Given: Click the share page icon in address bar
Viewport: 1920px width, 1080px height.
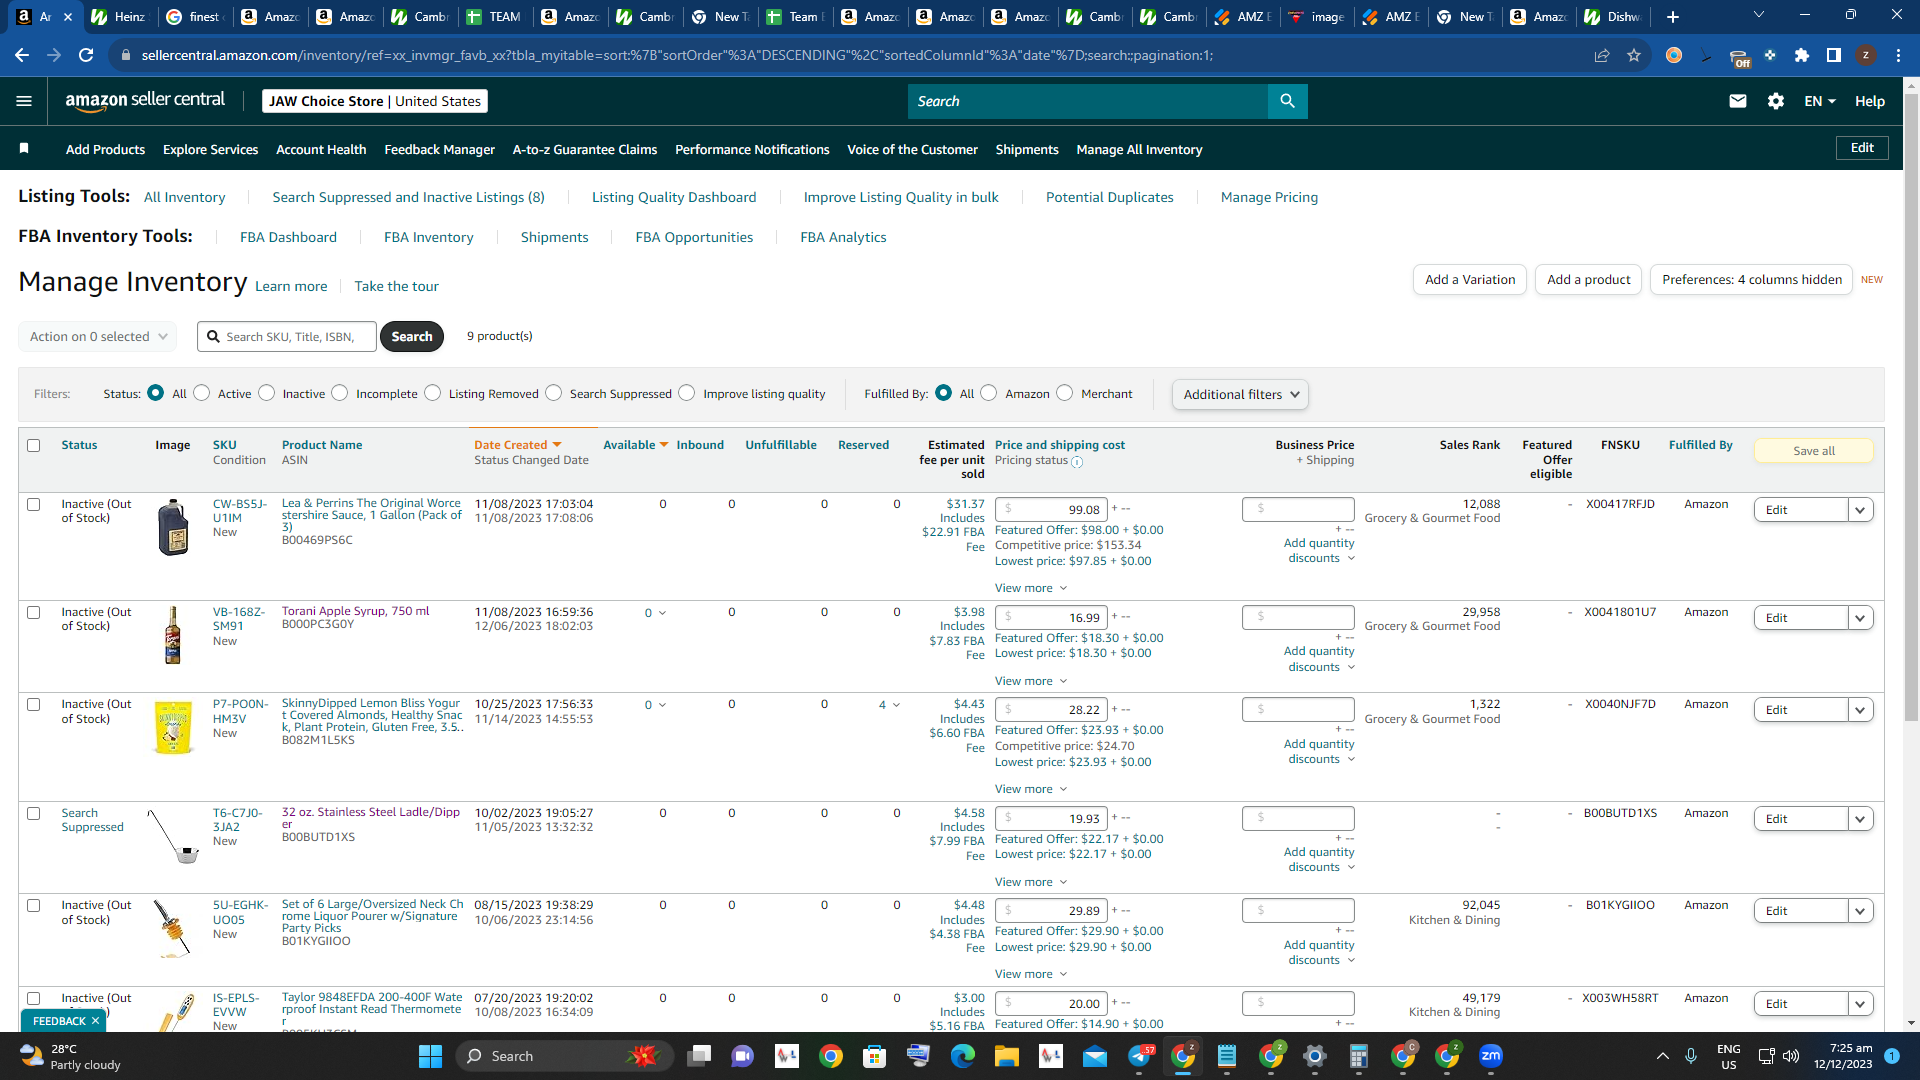Looking at the screenshot, I should point(1602,55).
